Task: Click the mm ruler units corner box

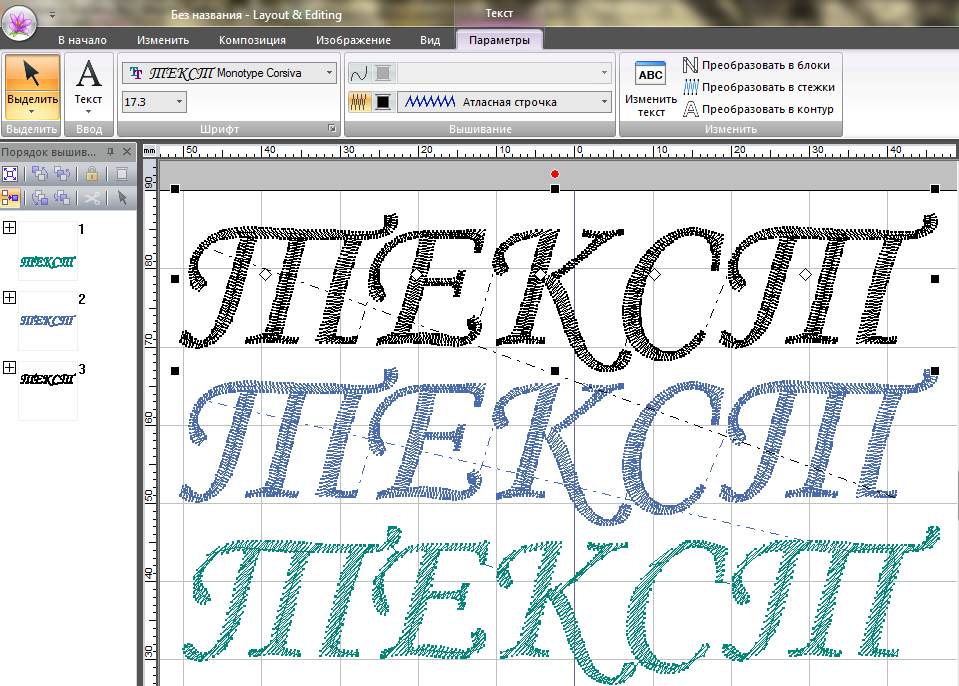Action: pyautogui.click(x=150, y=150)
